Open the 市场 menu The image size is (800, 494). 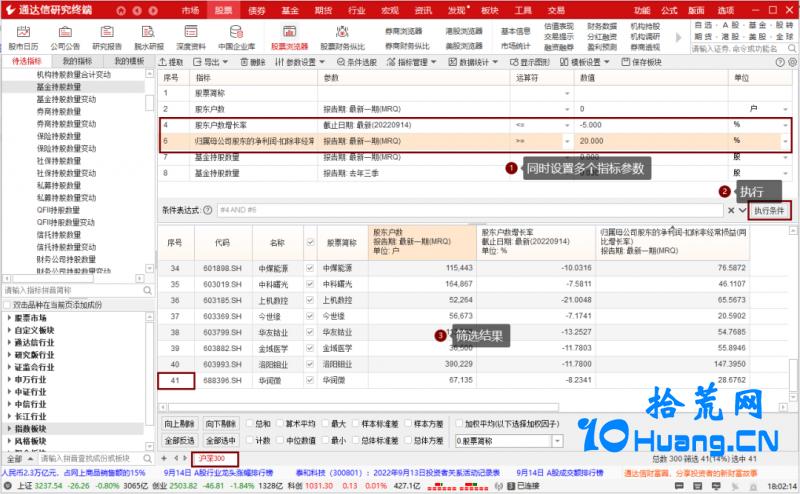[190, 10]
